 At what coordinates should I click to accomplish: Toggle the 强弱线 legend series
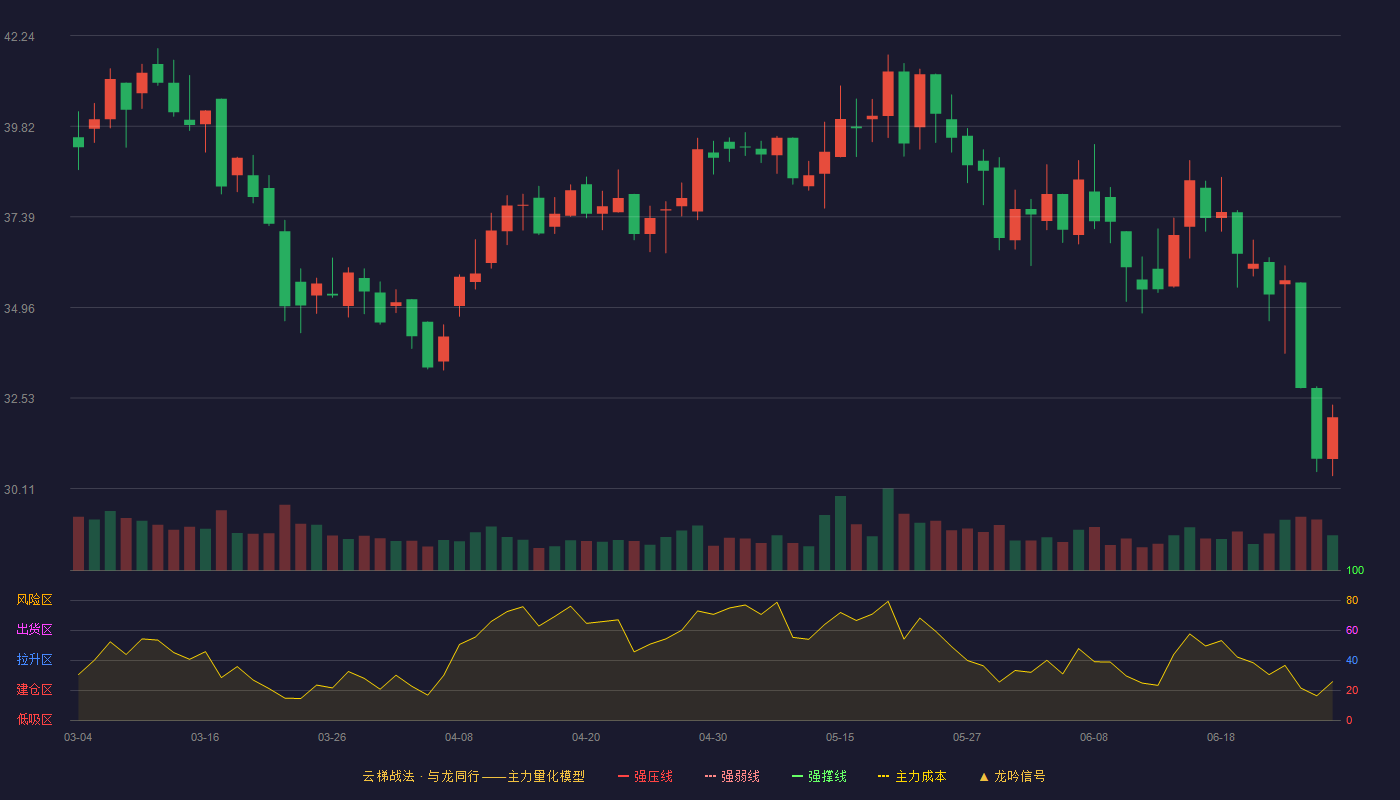point(732,776)
